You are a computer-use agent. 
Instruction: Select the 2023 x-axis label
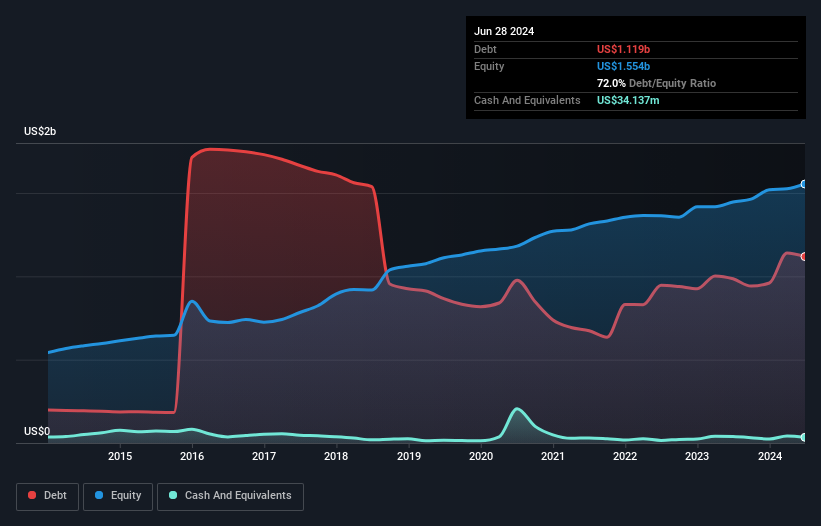(697, 456)
